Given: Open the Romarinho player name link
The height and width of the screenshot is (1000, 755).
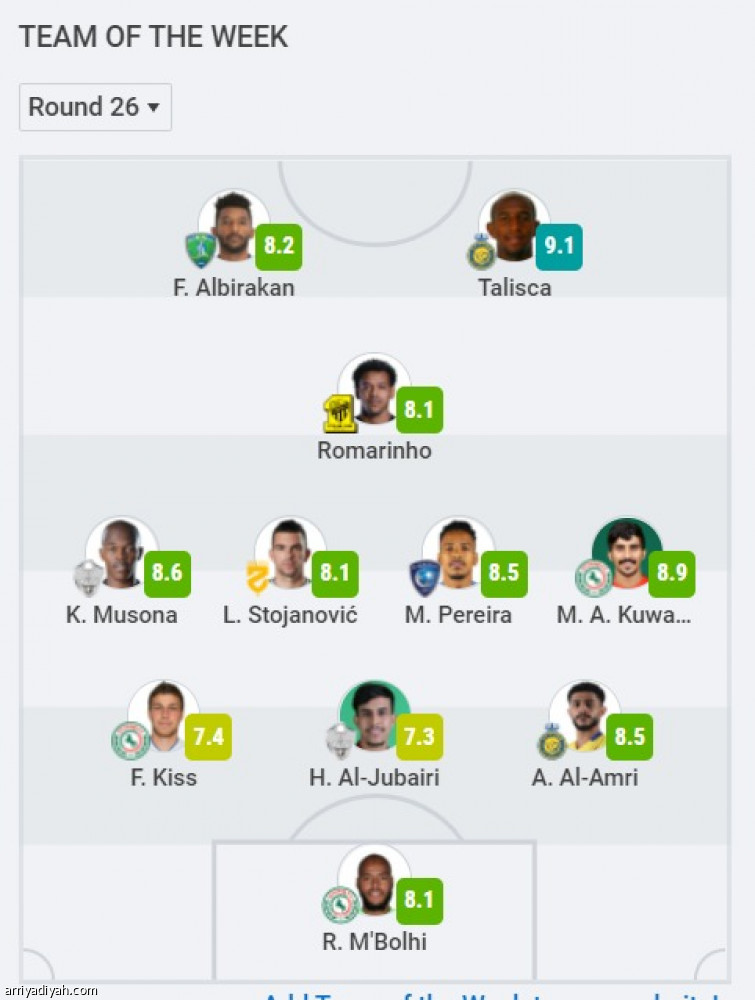Looking at the screenshot, I should (x=374, y=451).
